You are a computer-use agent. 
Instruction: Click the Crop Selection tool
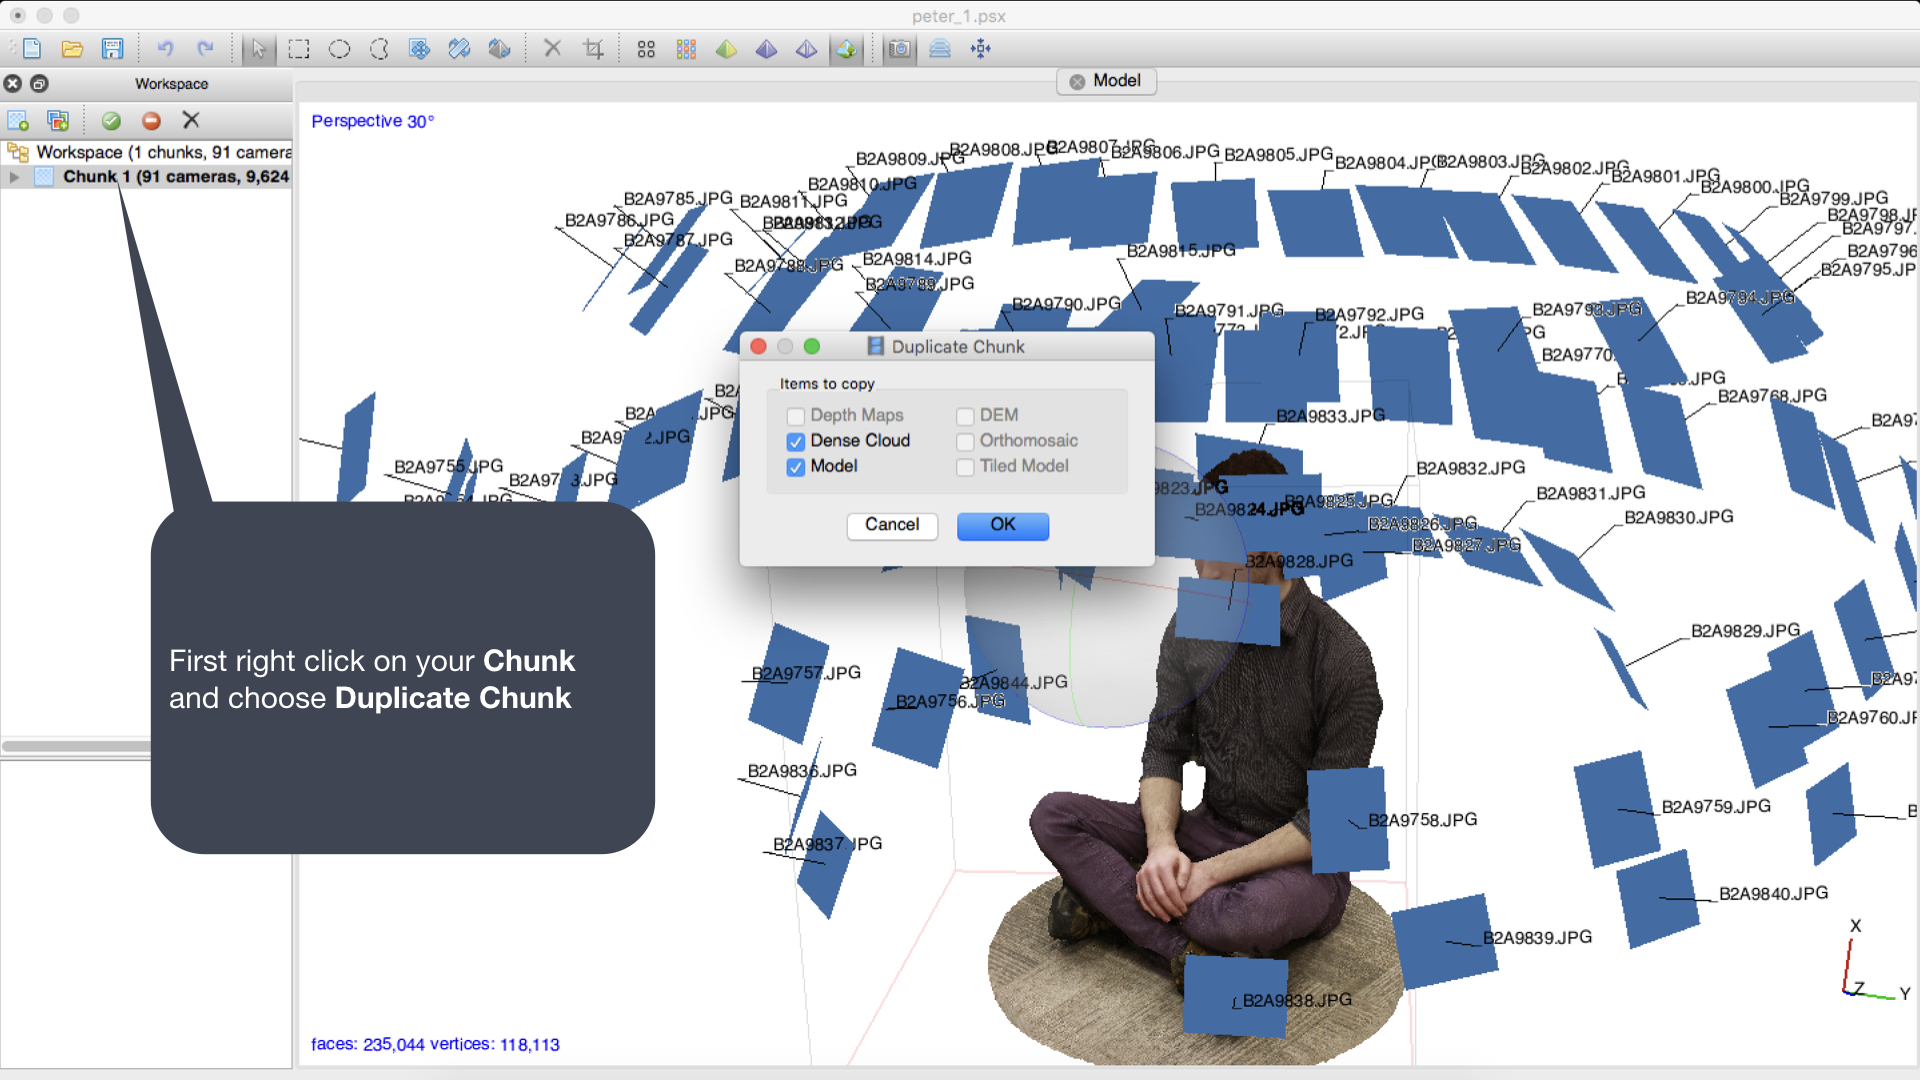coord(593,49)
